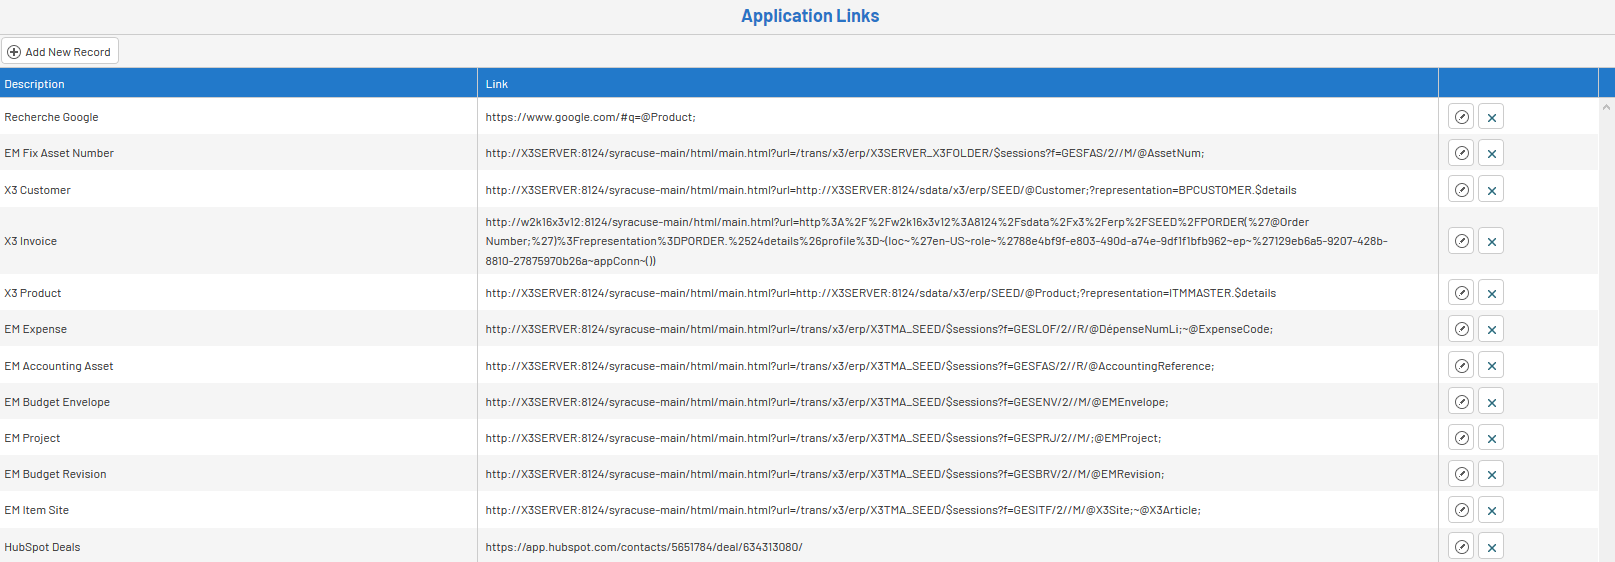
Task: Delete the X3 Customer link row
Action: 1491,190
